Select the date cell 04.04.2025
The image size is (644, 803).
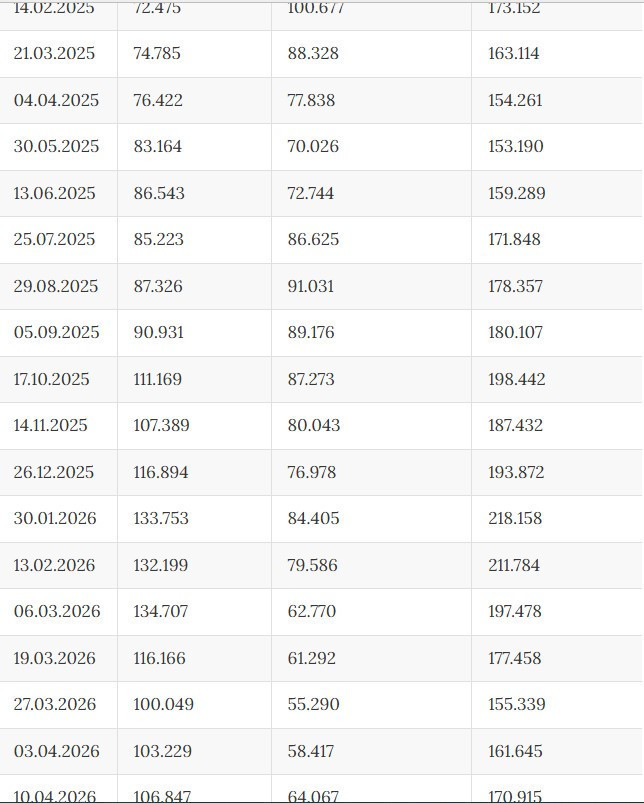[56, 100]
